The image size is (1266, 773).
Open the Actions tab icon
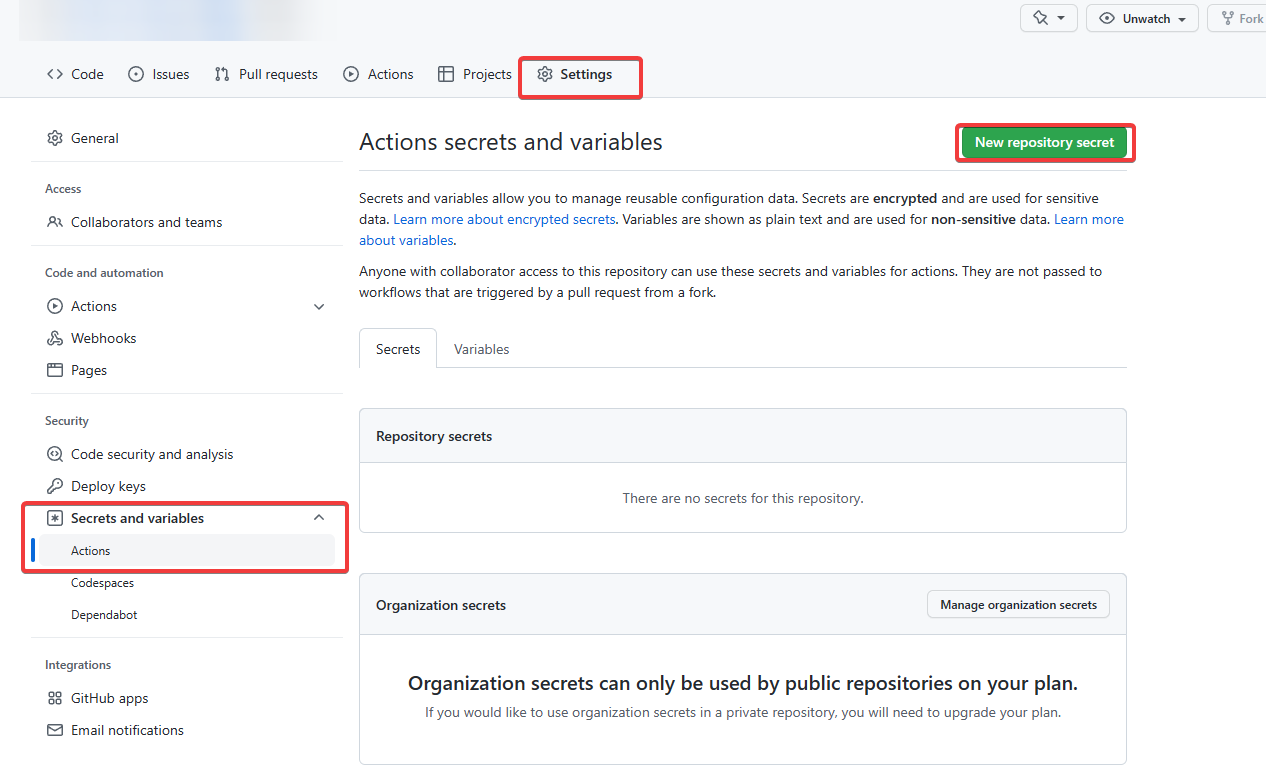[x=350, y=73]
